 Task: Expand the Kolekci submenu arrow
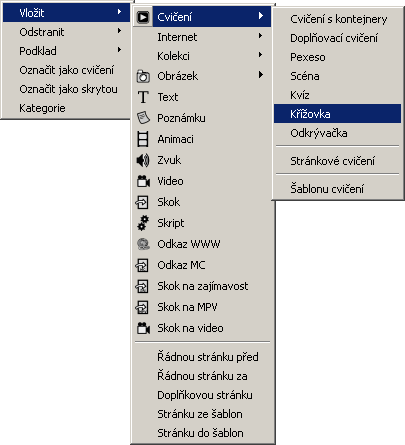pyautogui.click(x=261, y=55)
